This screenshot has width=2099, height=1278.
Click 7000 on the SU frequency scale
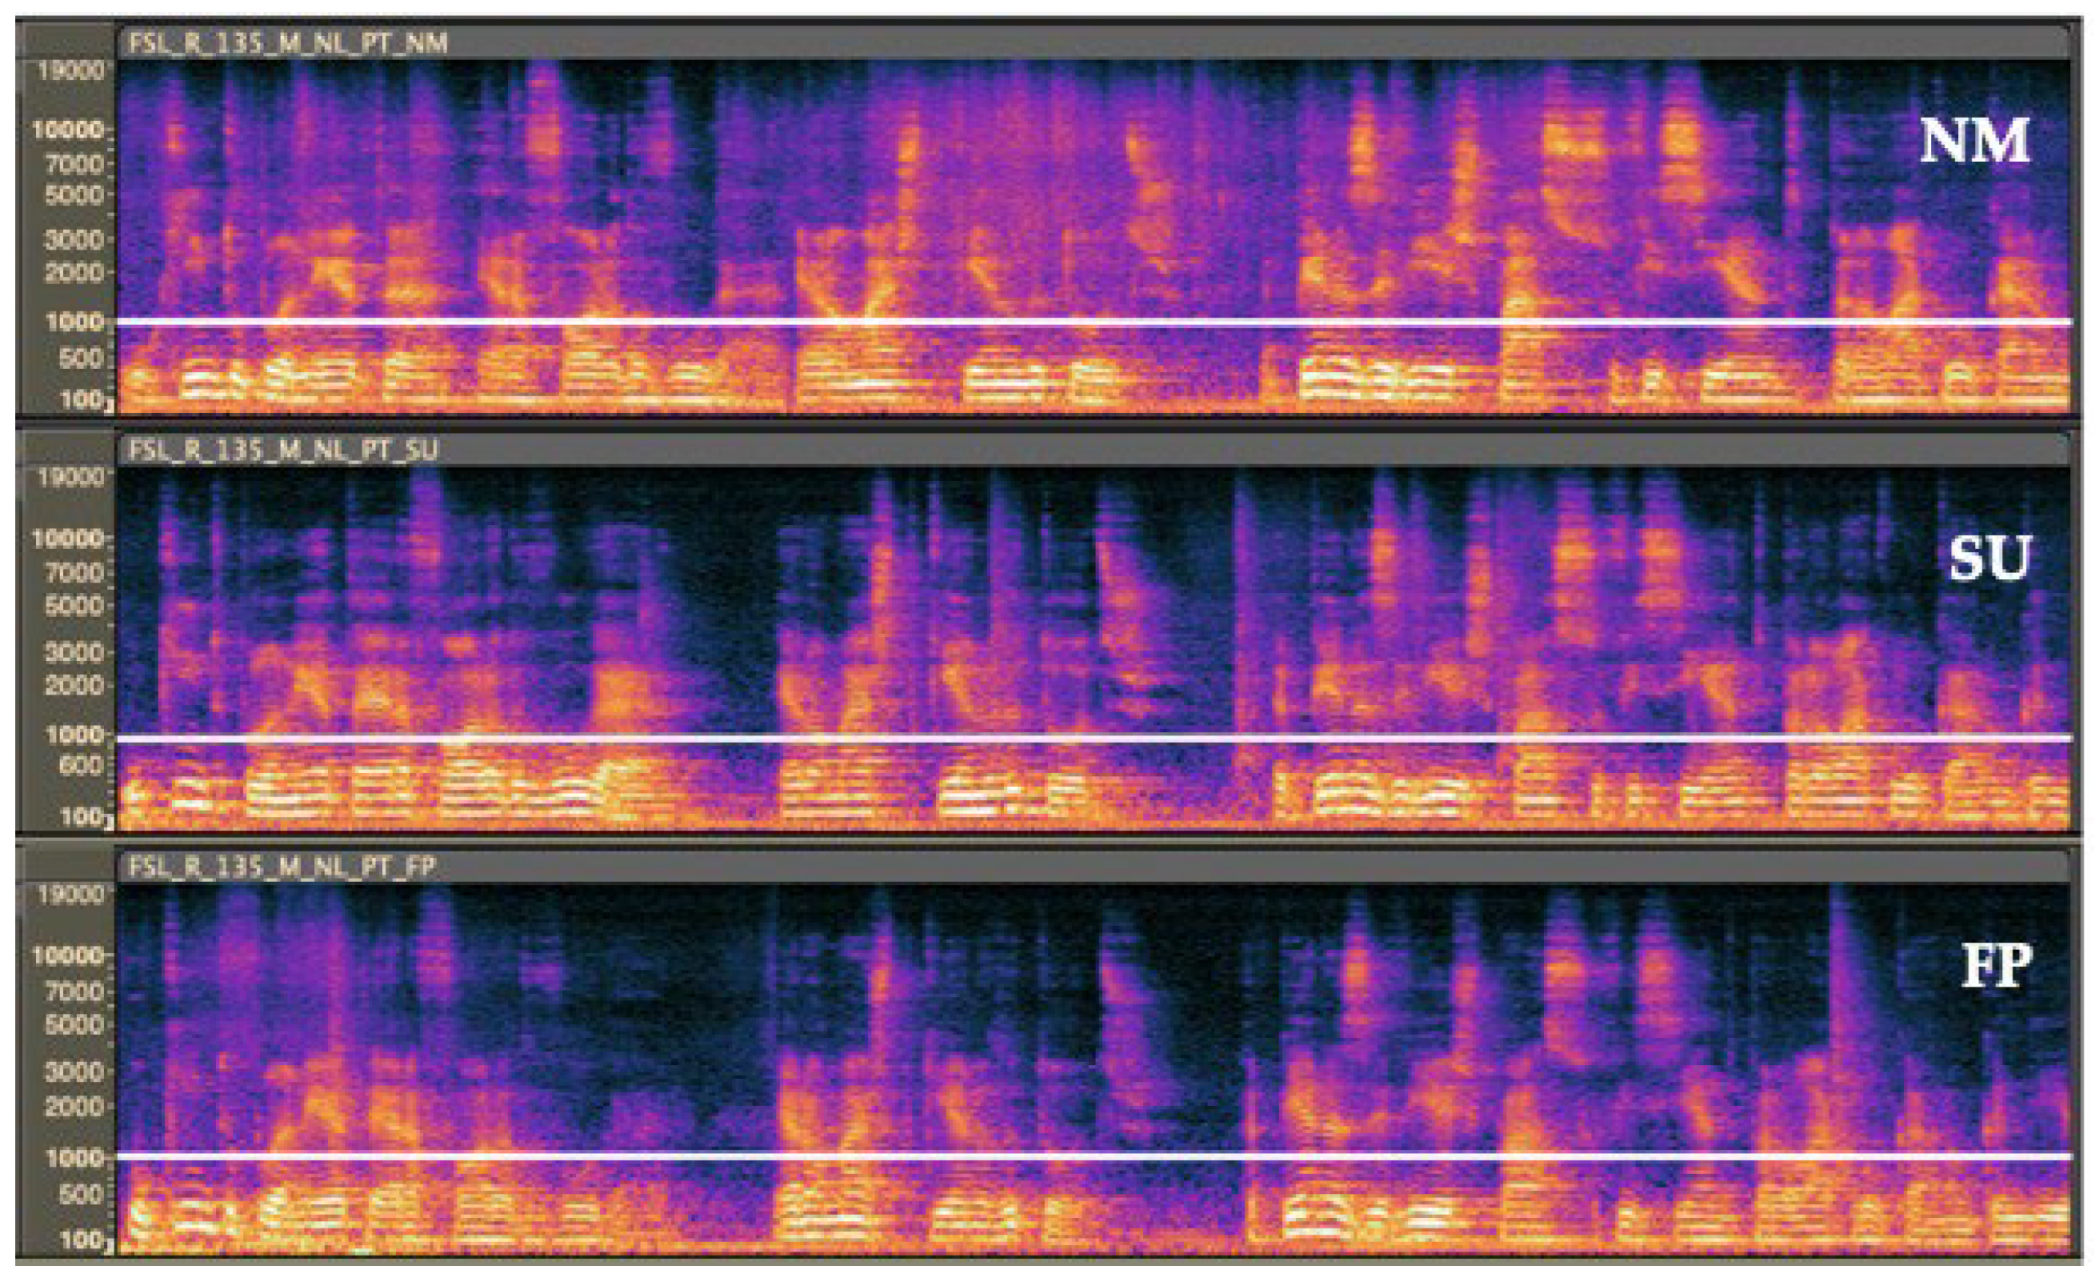coord(73,572)
